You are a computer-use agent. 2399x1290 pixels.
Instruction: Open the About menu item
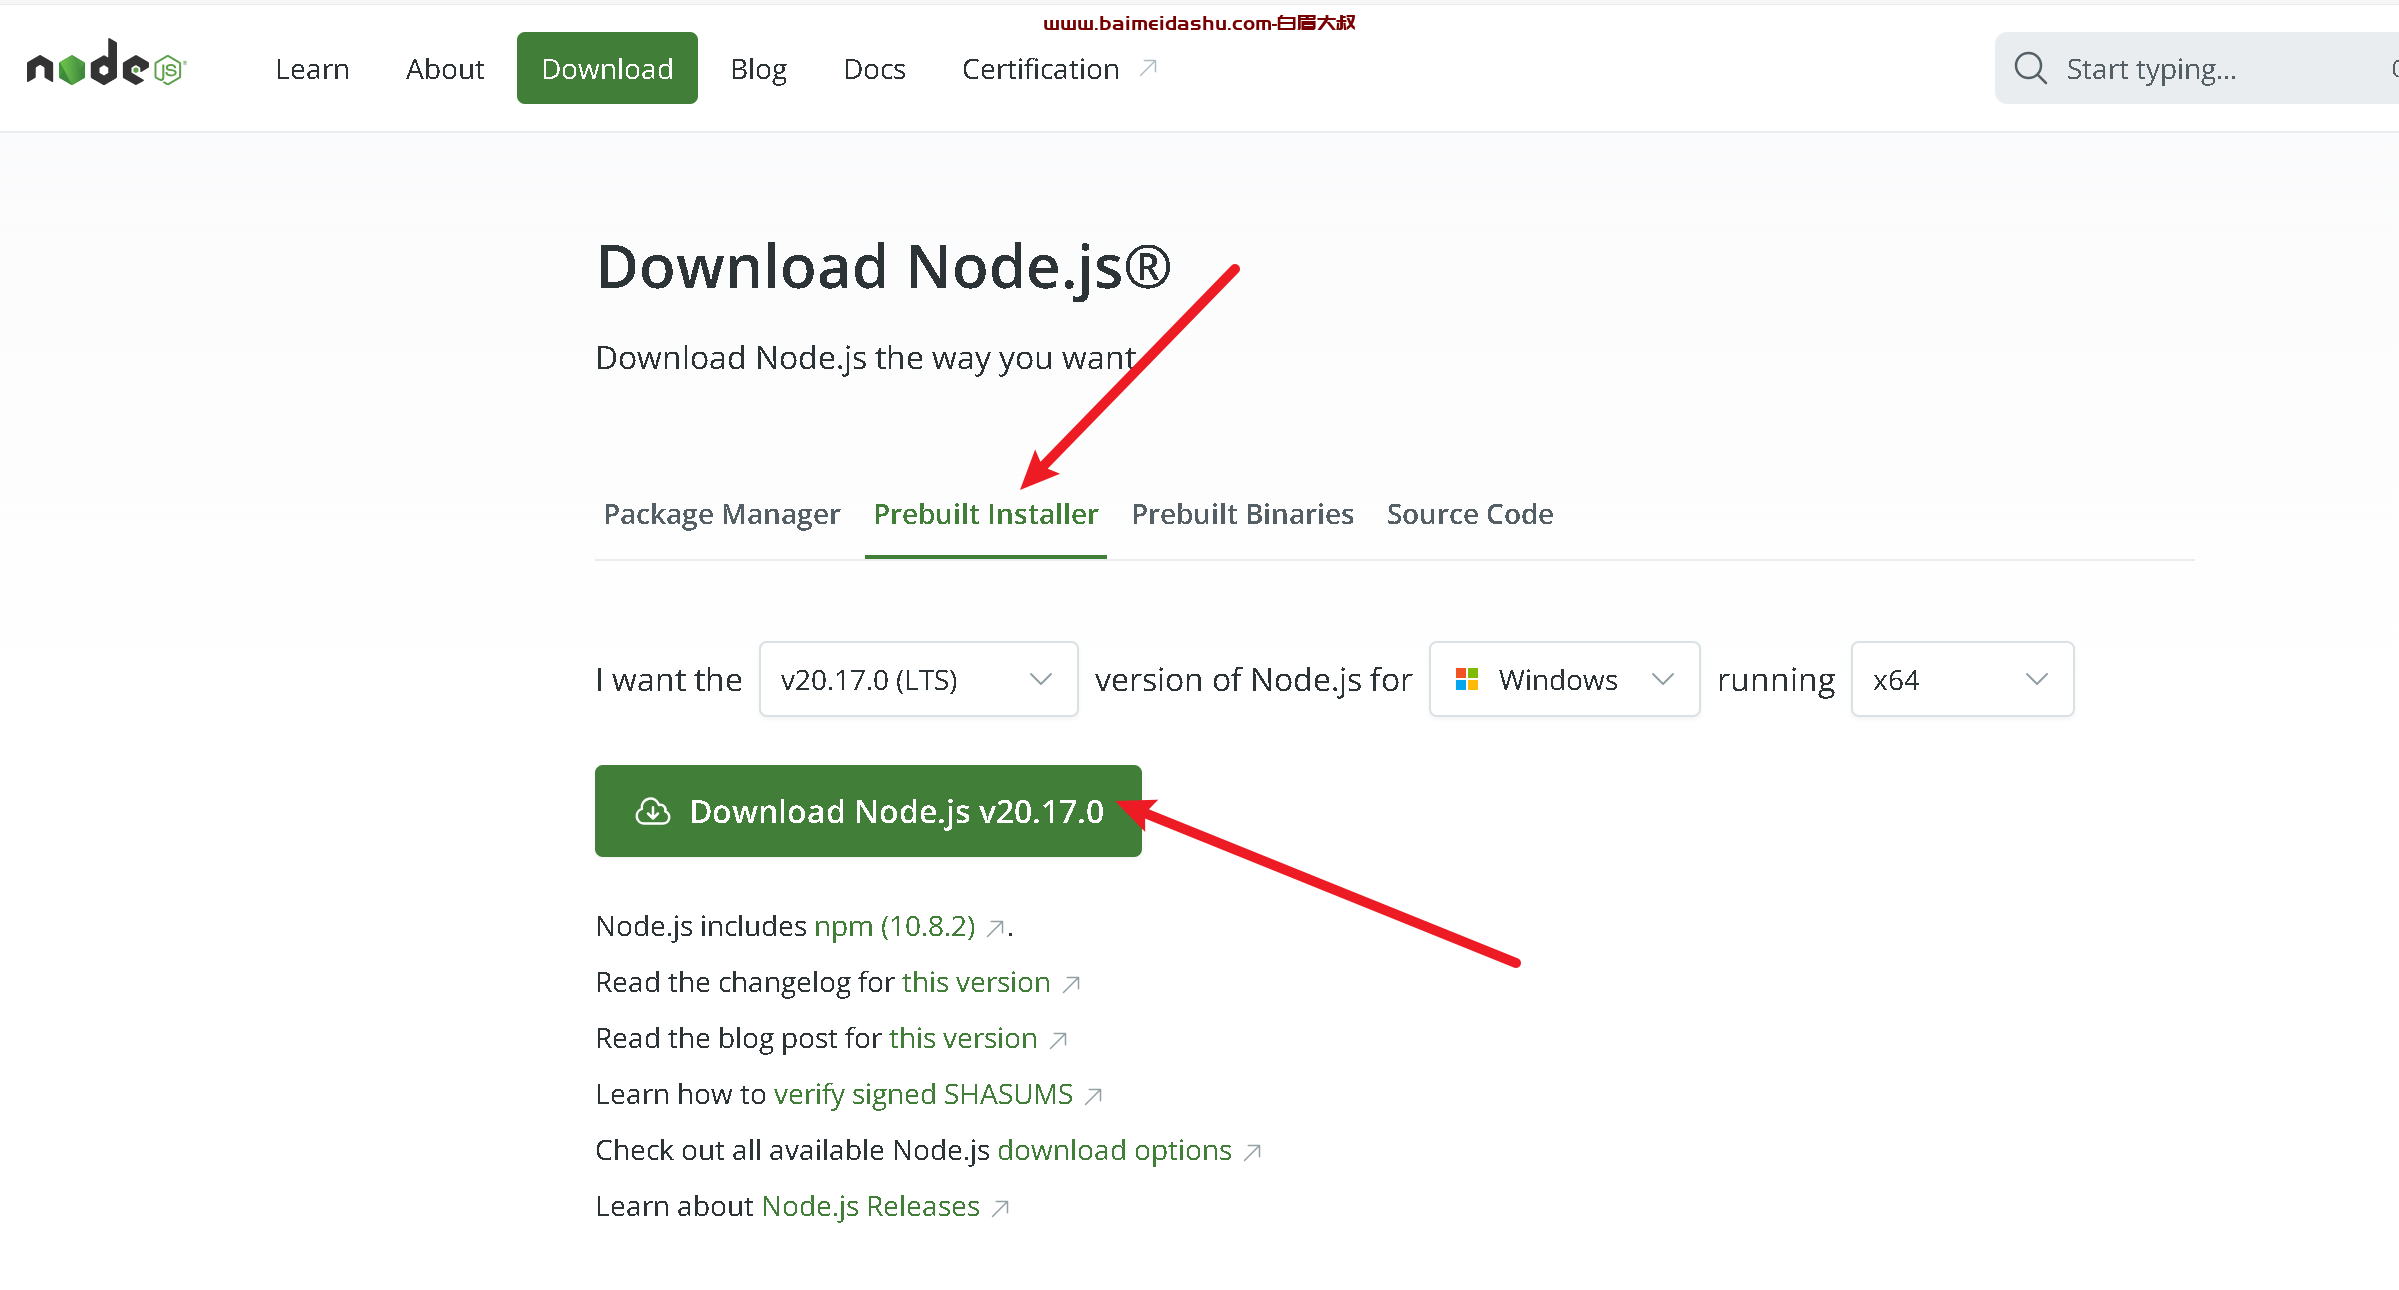pyautogui.click(x=442, y=67)
